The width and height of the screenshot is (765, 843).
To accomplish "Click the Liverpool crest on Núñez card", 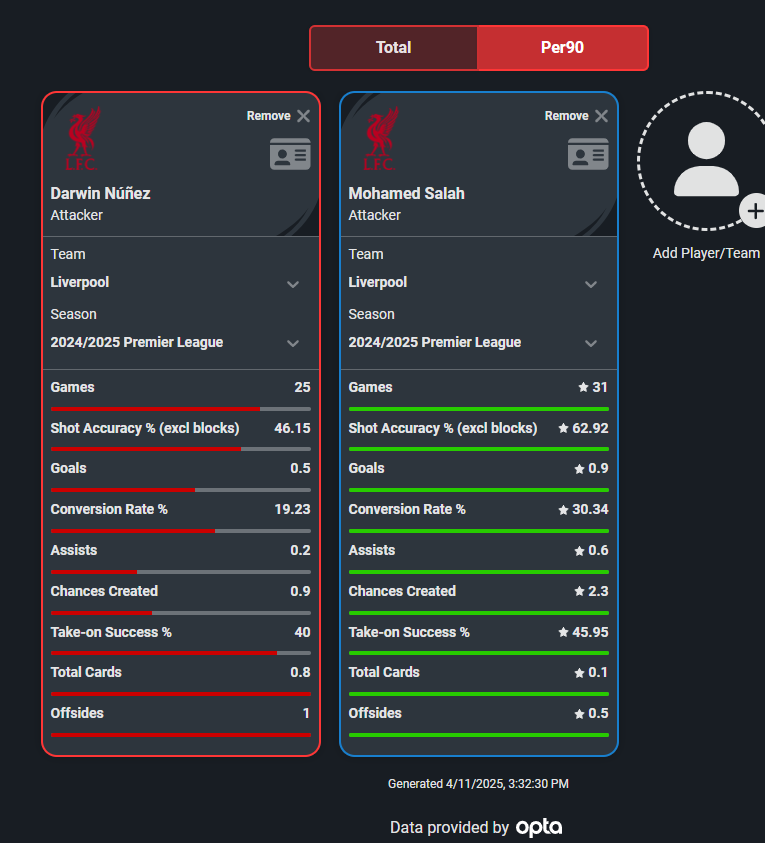I will [83, 138].
